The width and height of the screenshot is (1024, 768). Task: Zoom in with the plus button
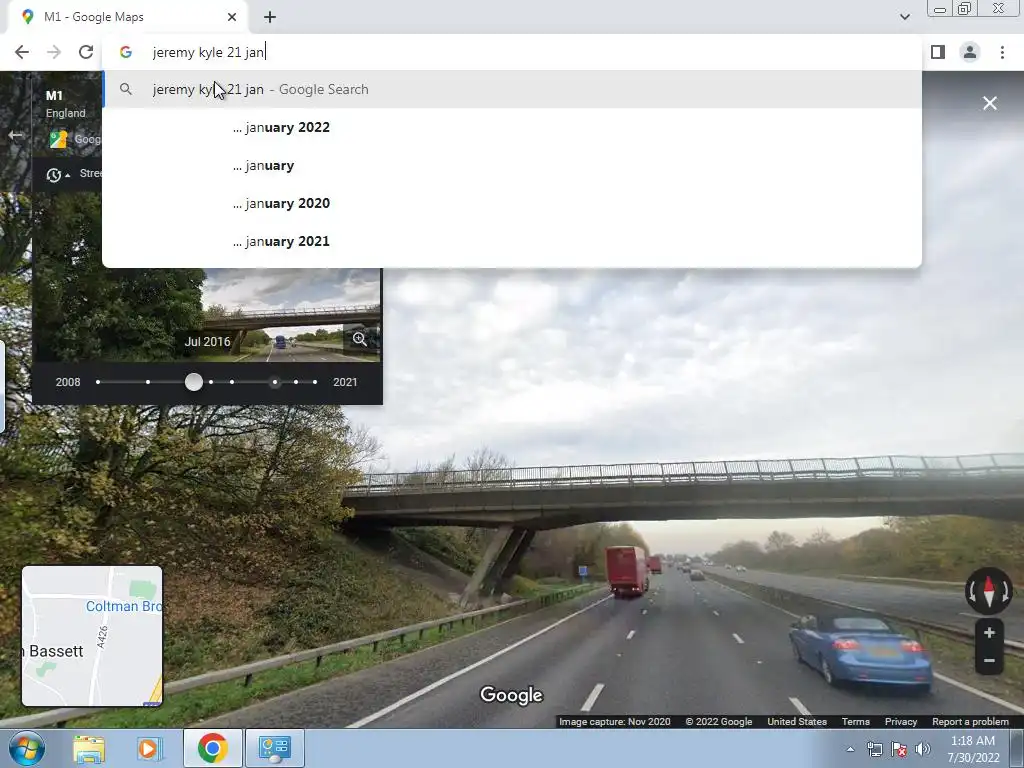[x=989, y=632]
